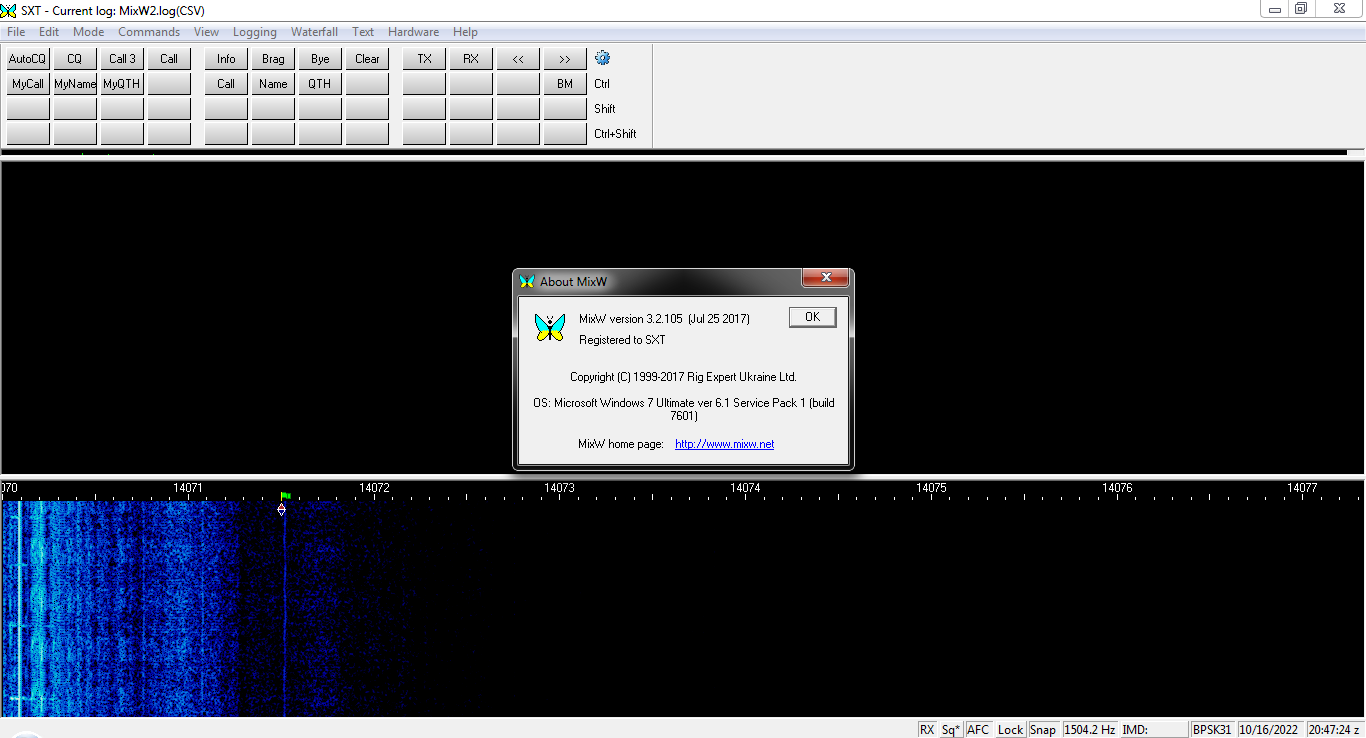The image size is (1366, 738).
Task: Toggle squelch Sq* in status bar
Action: 950,730
